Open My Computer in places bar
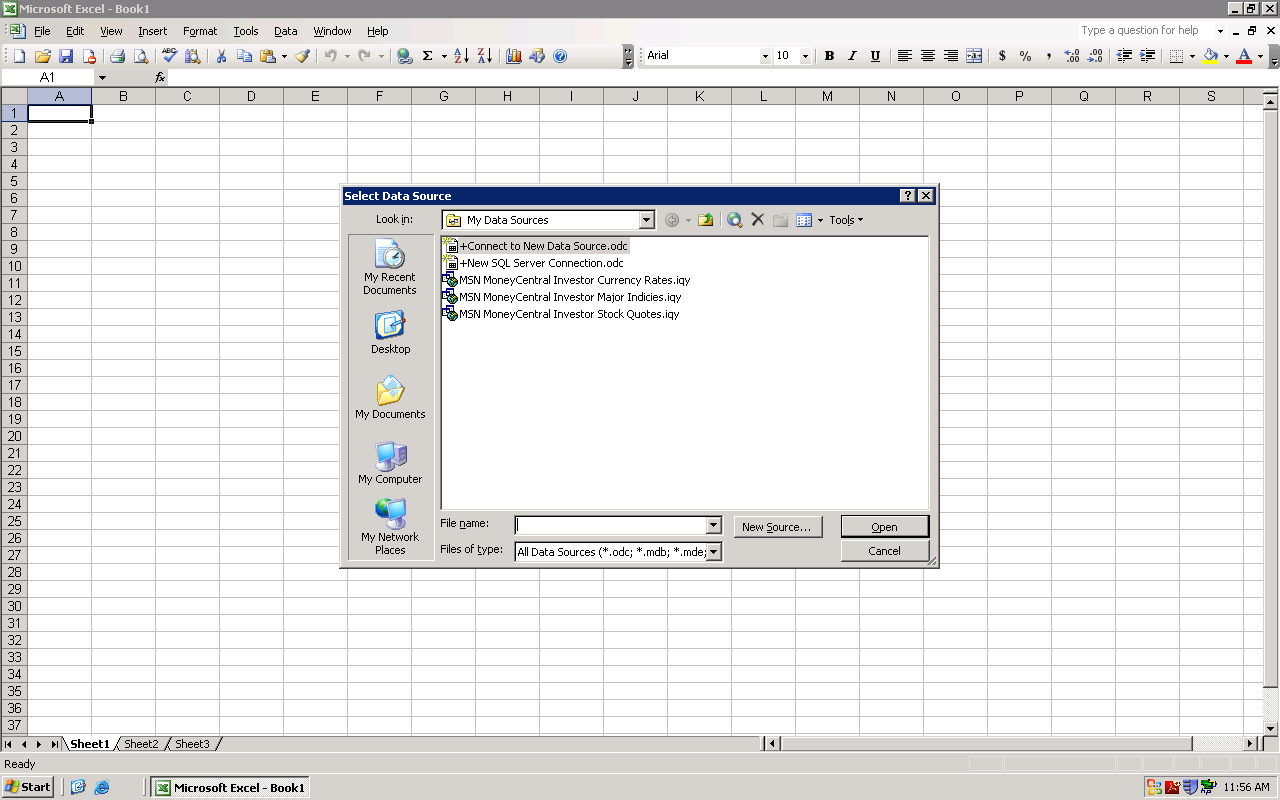Image resolution: width=1280 pixels, height=800 pixels. click(x=390, y=463)
